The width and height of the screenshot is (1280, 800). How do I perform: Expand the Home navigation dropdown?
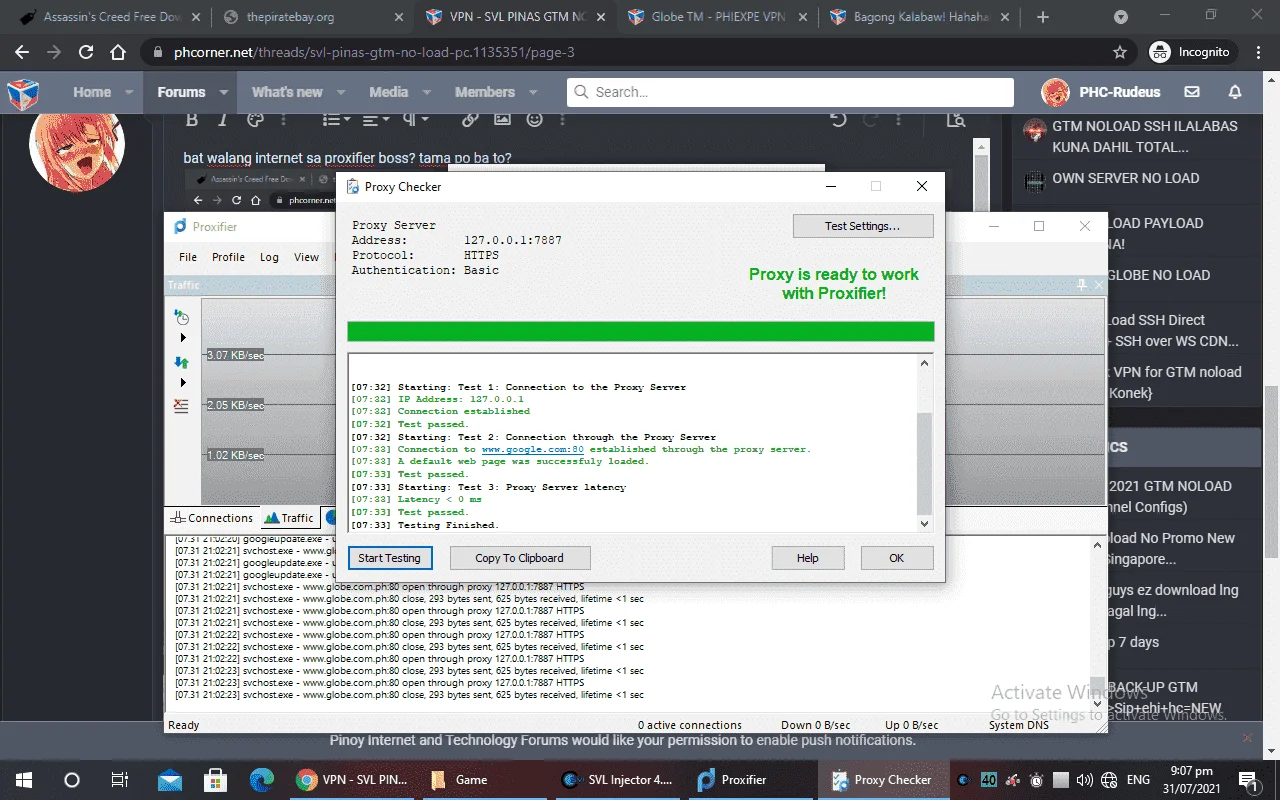(x=129, y=92)
